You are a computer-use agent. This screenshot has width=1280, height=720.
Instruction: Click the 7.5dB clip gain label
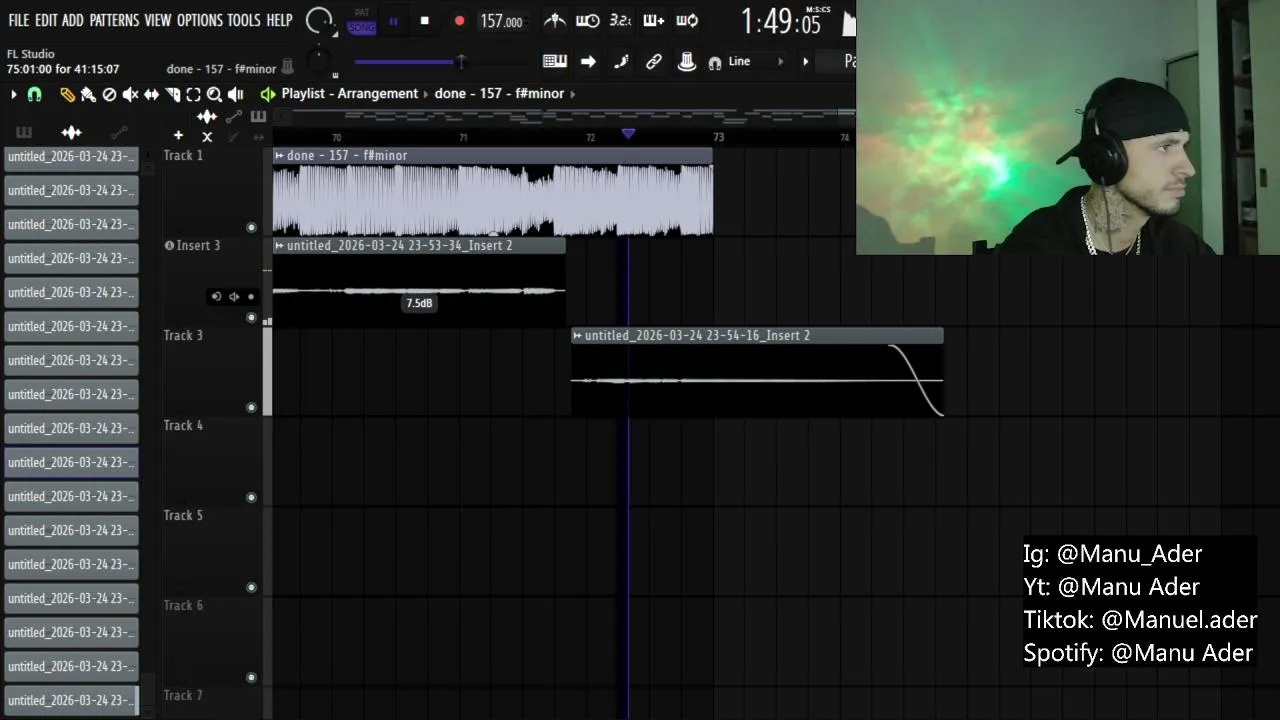click(419, 303)
